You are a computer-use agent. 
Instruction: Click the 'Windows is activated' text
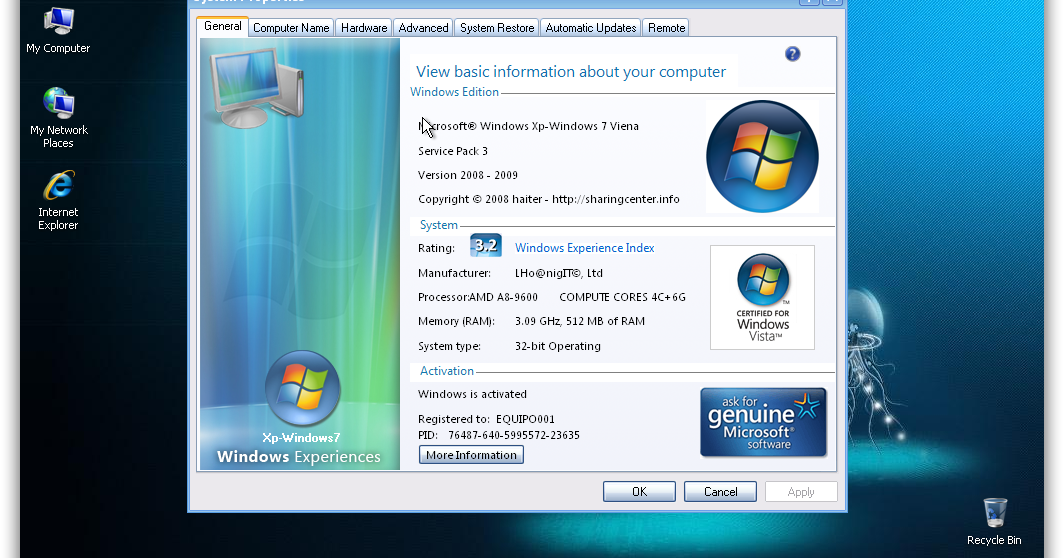[472, 394]
